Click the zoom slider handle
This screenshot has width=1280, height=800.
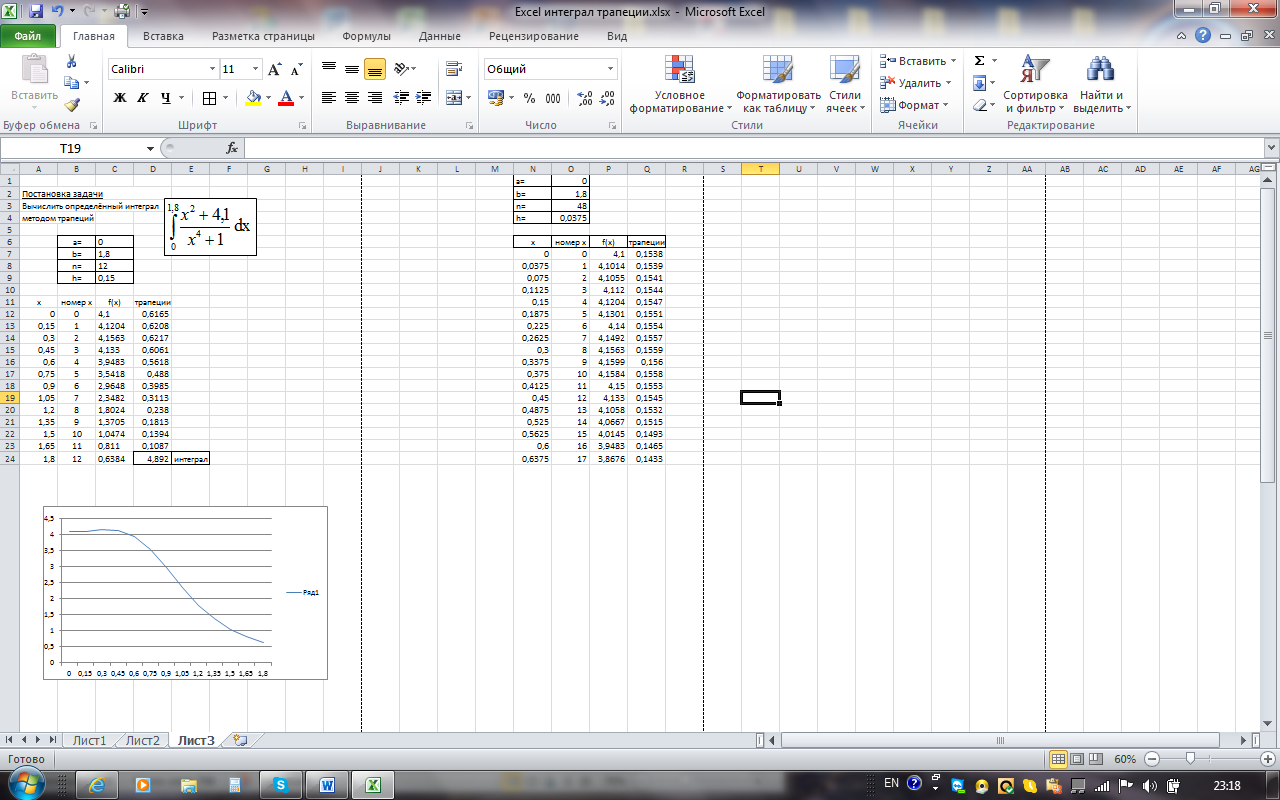click(1189, 759)
